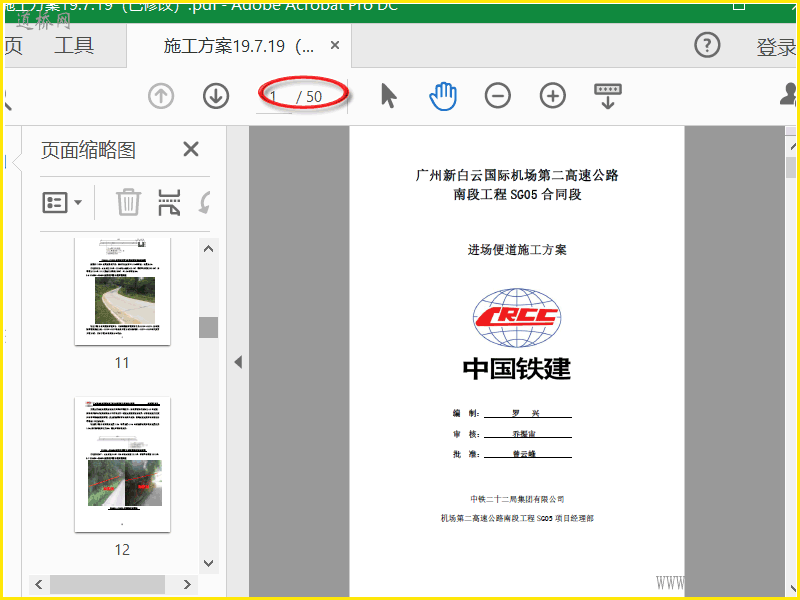Screen dimensions: 800x600
Task: Zoom in with the plus icon
Action: pyautogui.click(x=553, y=96)
